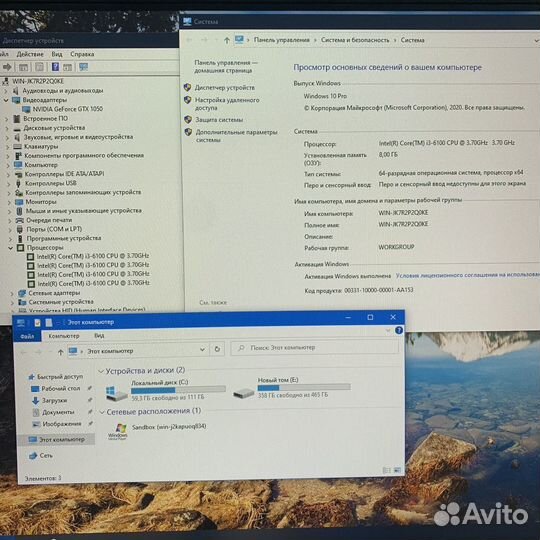This screenshot has height=540, width=540.
Task: Expand the Сетевые адаптеры node
Action: (x=12, y=293)
